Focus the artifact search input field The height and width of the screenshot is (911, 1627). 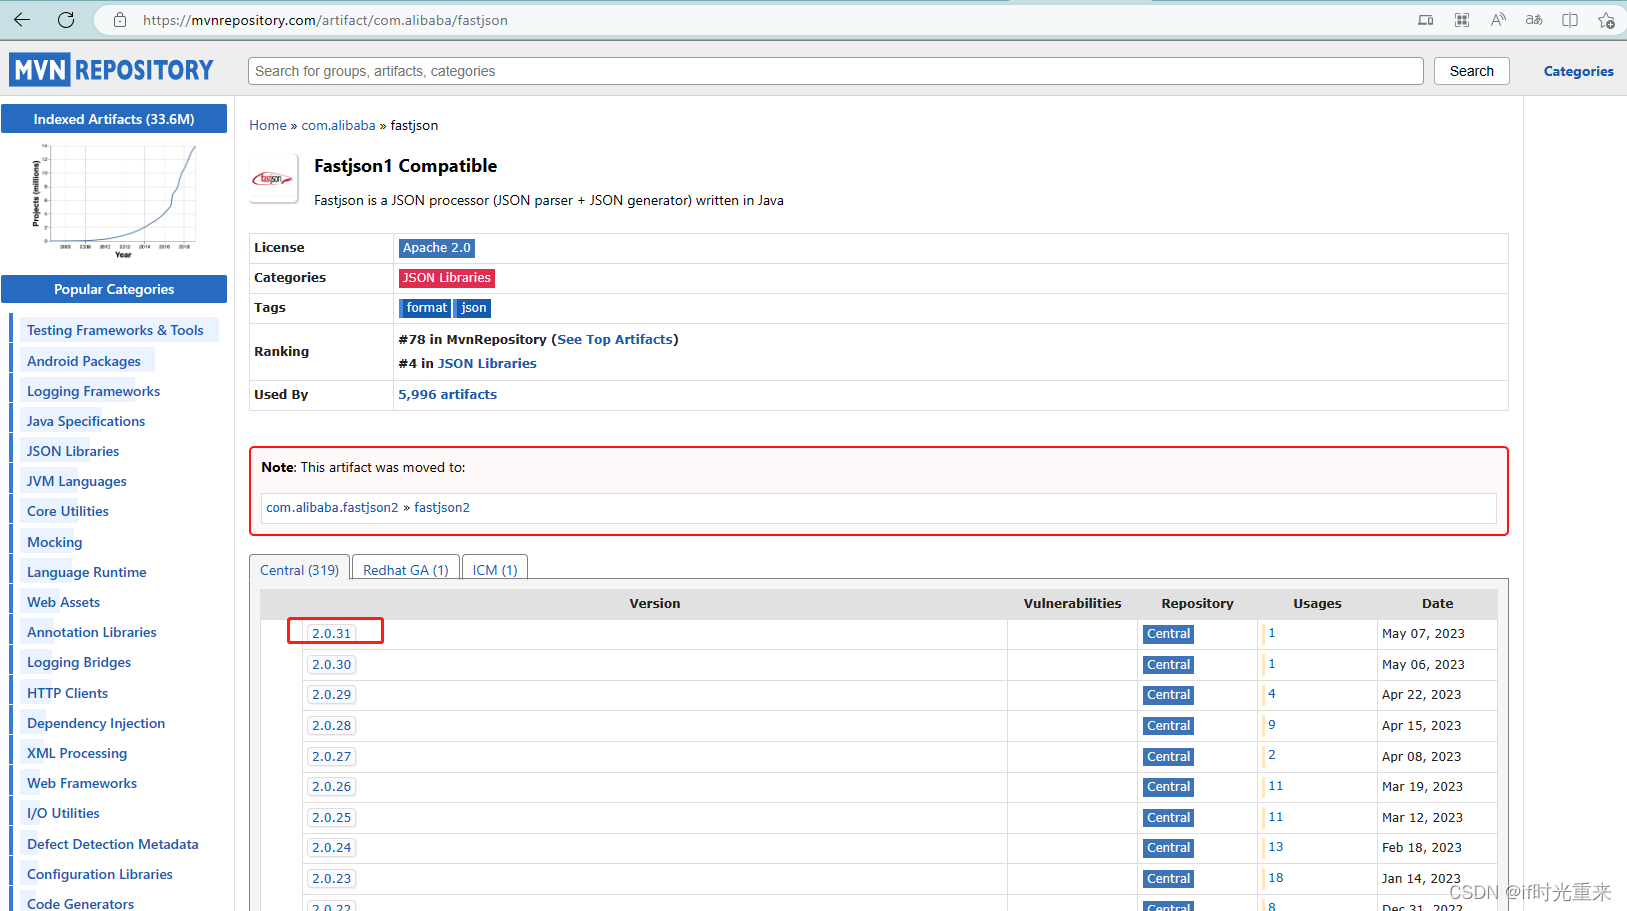835,71
